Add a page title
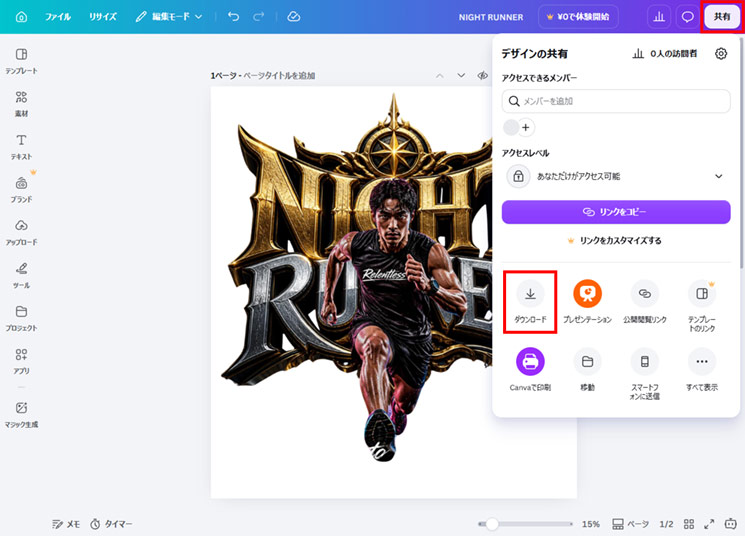Viewport: 745px width, 536px height. (x=279, y=76)
